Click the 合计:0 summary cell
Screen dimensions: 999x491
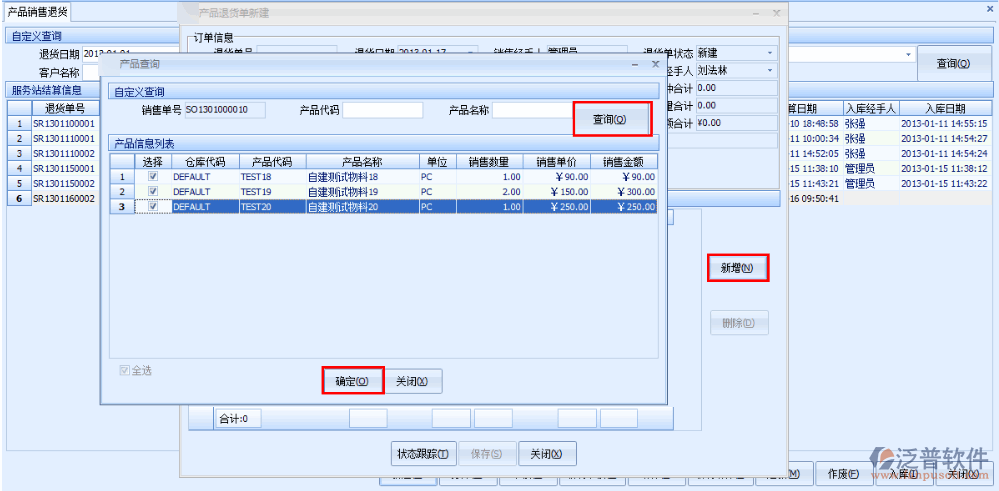[238, 418]
